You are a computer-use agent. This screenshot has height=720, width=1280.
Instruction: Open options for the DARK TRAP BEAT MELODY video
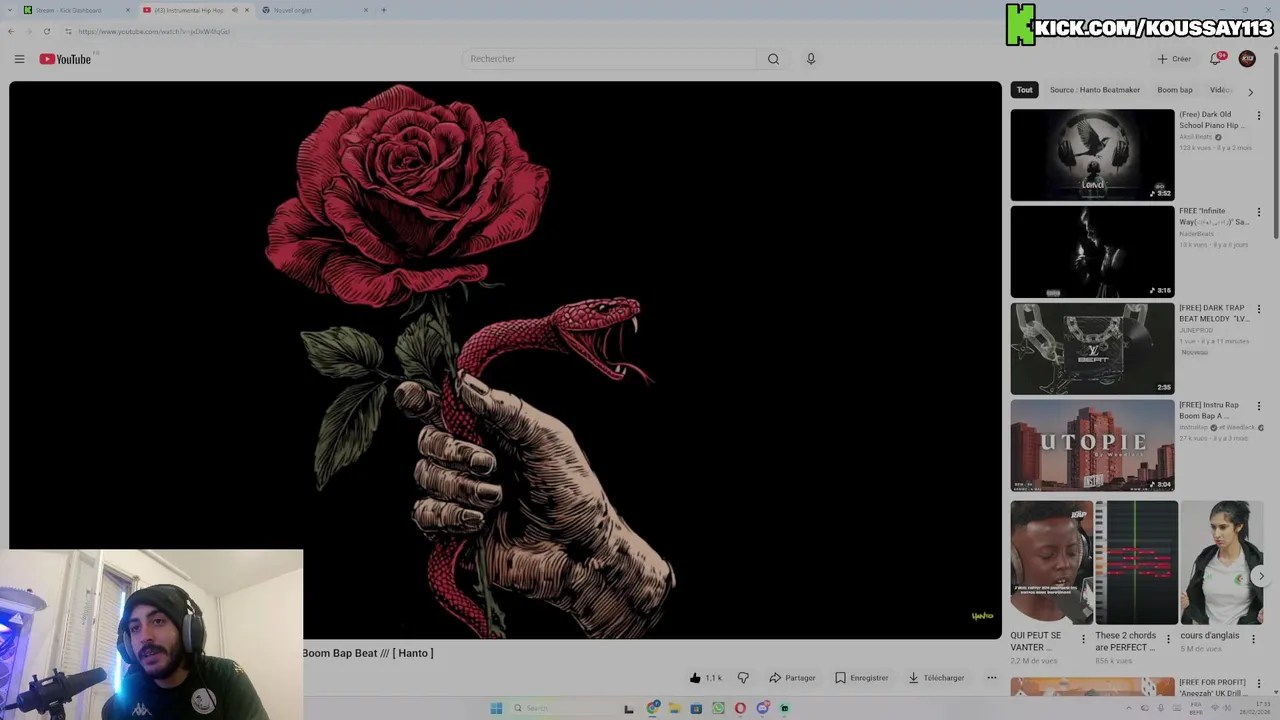(1259, 310)
